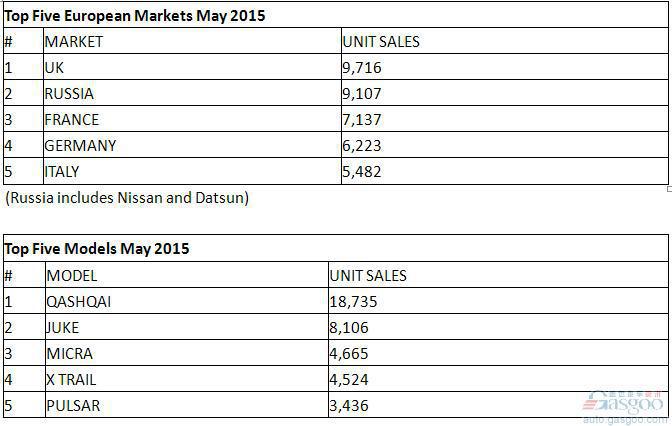Select the QASHQAI model cell

(x=187, y=301)
